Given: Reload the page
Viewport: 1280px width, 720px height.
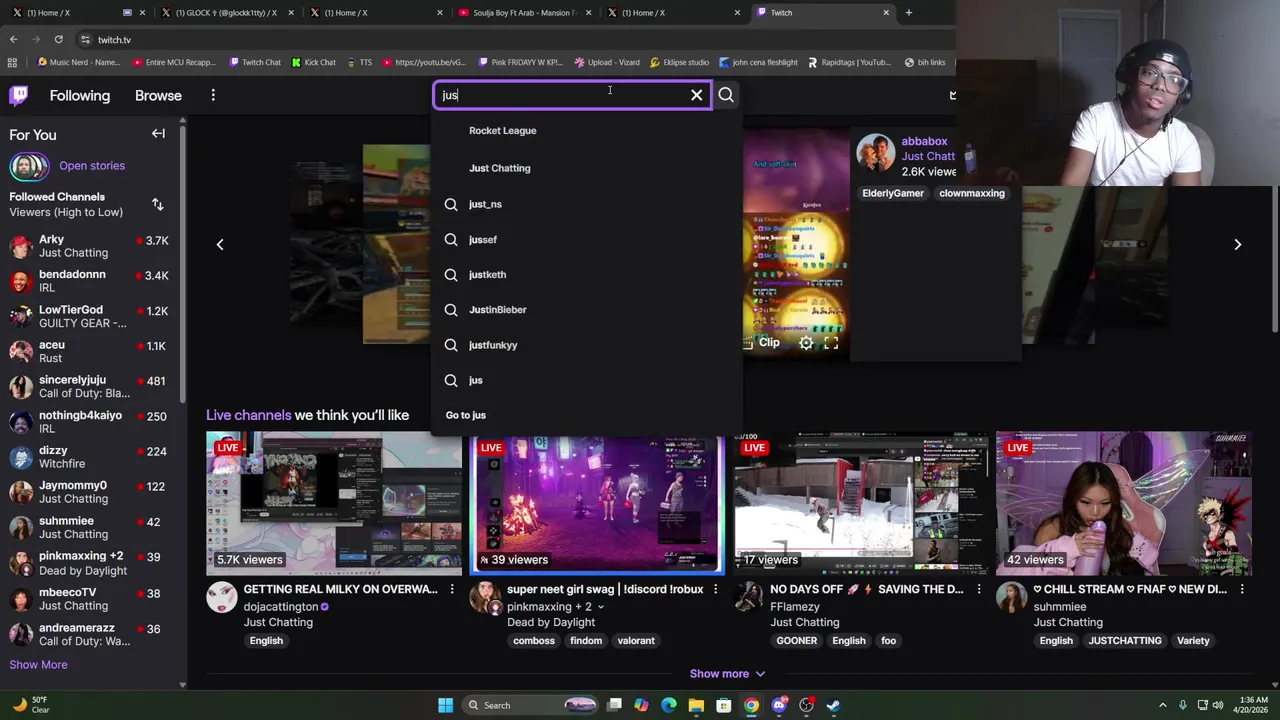Looking at the screenshot, I should pyautogui.click(x=59, y=40).
